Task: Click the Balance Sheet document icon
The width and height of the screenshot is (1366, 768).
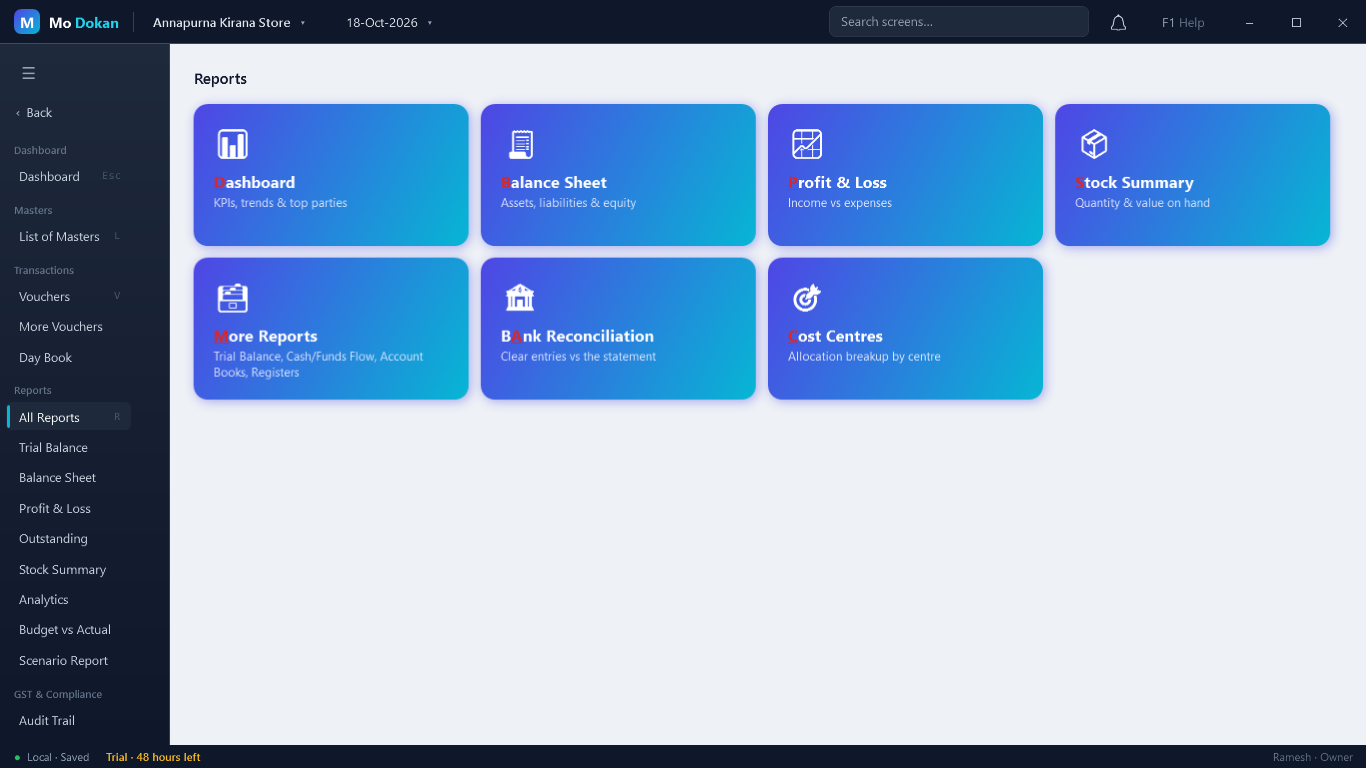Action: [520, 144]
